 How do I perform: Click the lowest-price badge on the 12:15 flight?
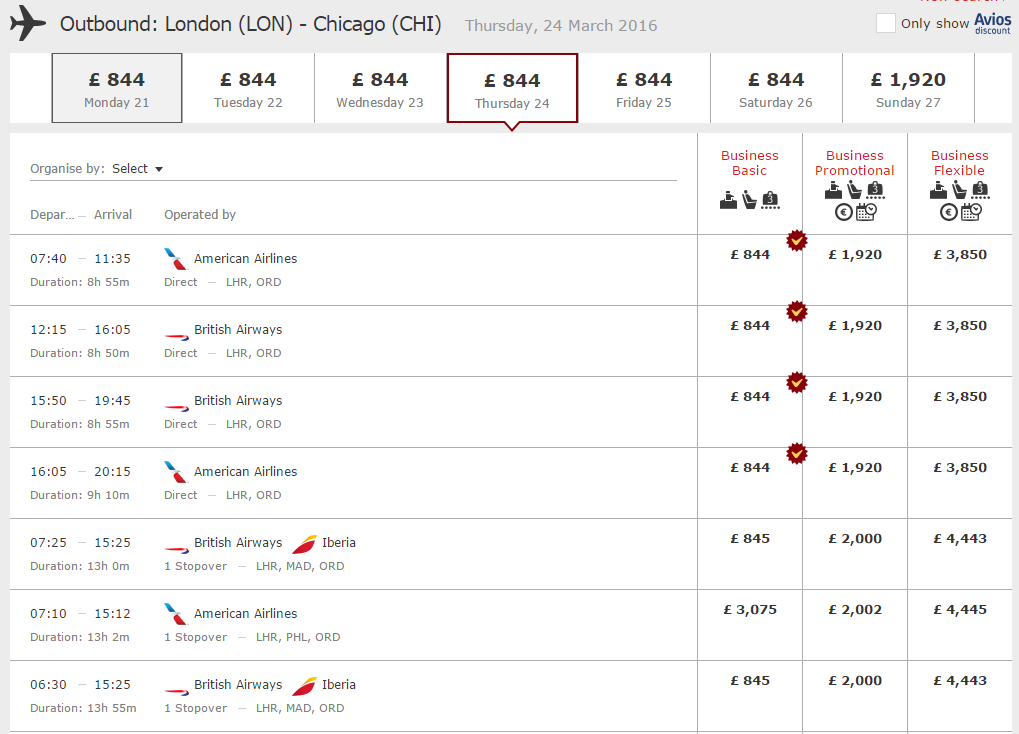tap(797, 311)
